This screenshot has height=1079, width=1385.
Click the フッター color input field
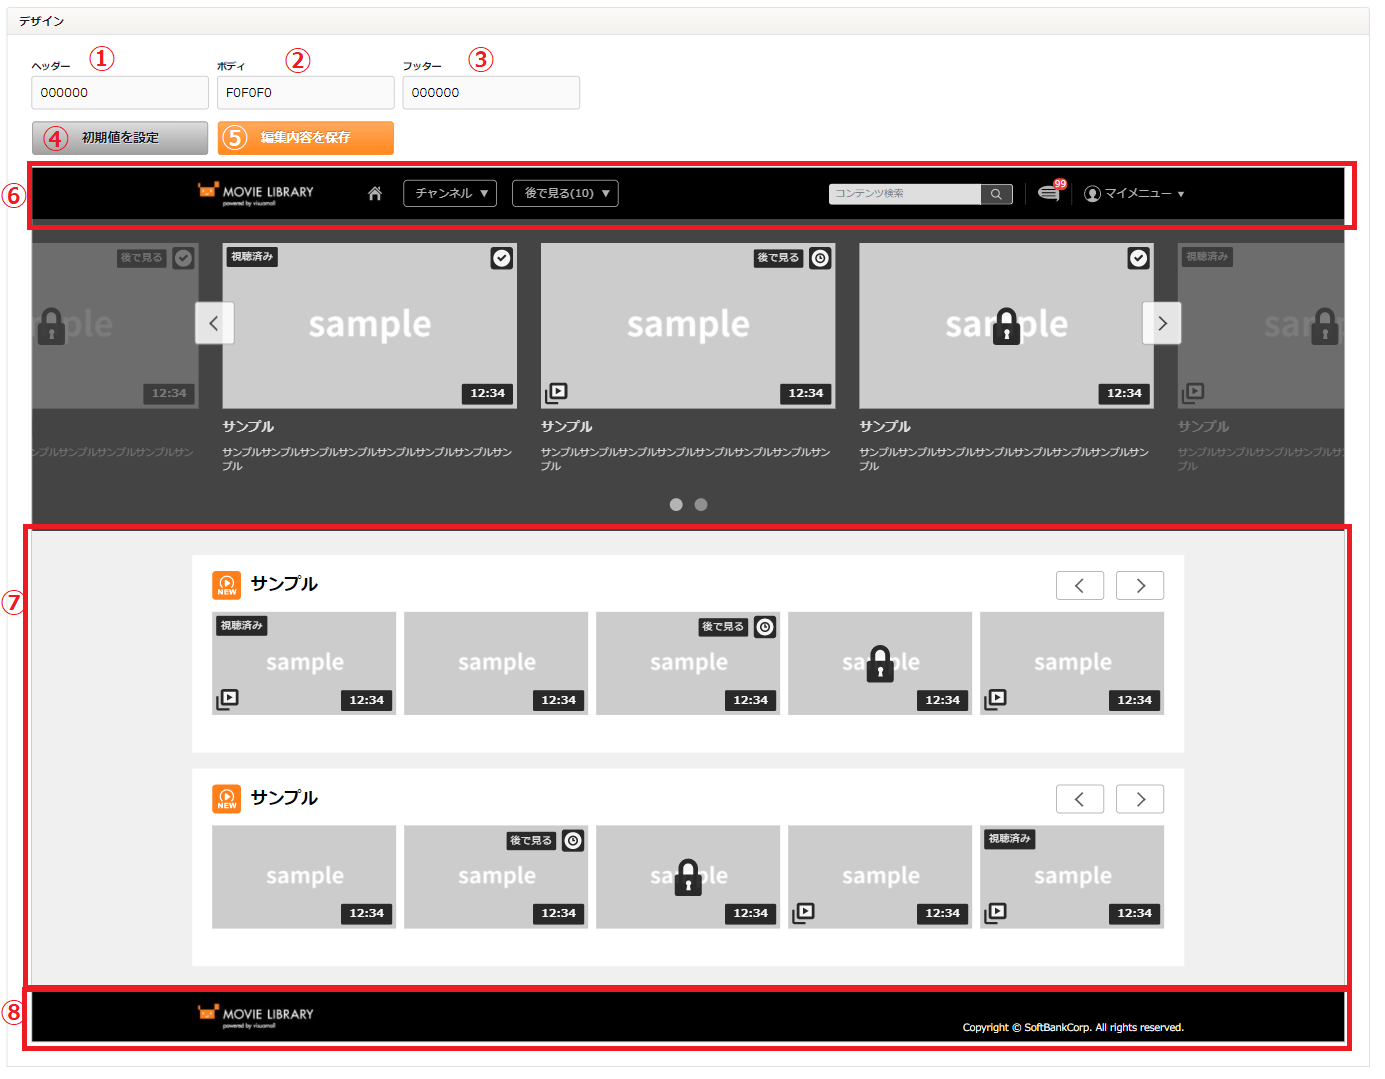pos(491,93)
